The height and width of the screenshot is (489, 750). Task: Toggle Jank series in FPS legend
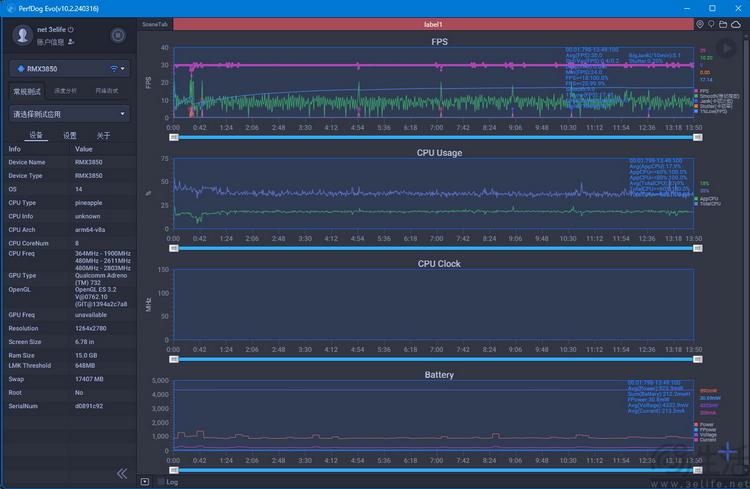click(x=713, y=101)
